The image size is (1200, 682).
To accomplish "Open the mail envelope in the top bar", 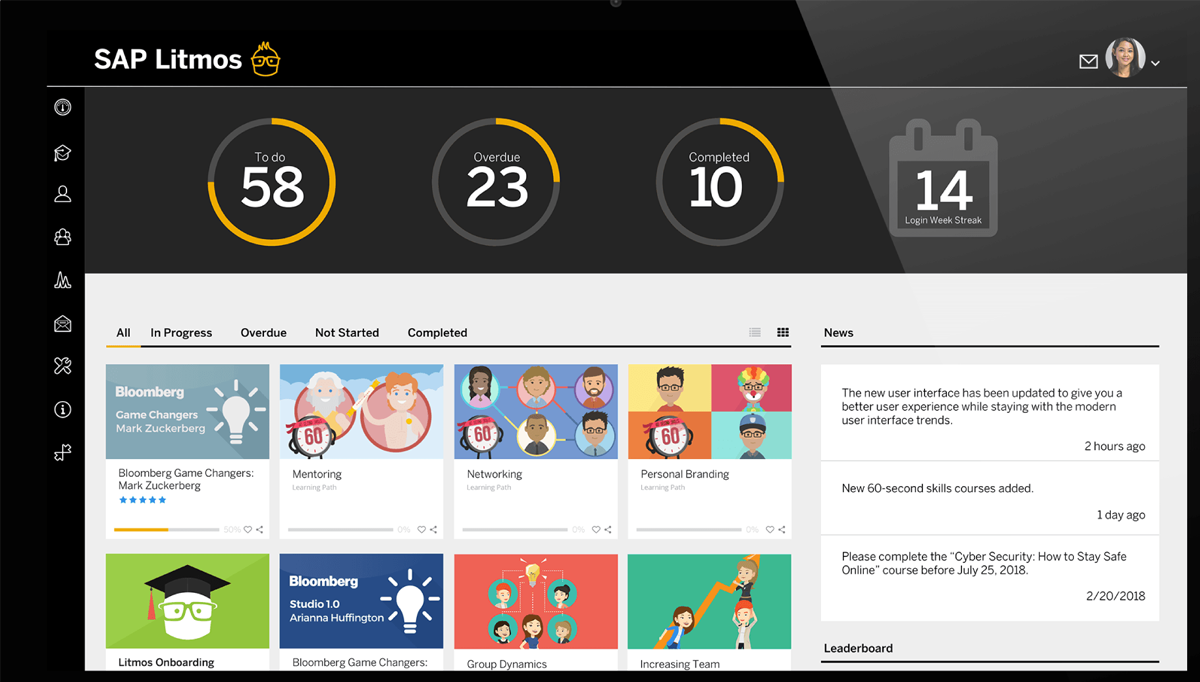I will (x=1088, y=61).
